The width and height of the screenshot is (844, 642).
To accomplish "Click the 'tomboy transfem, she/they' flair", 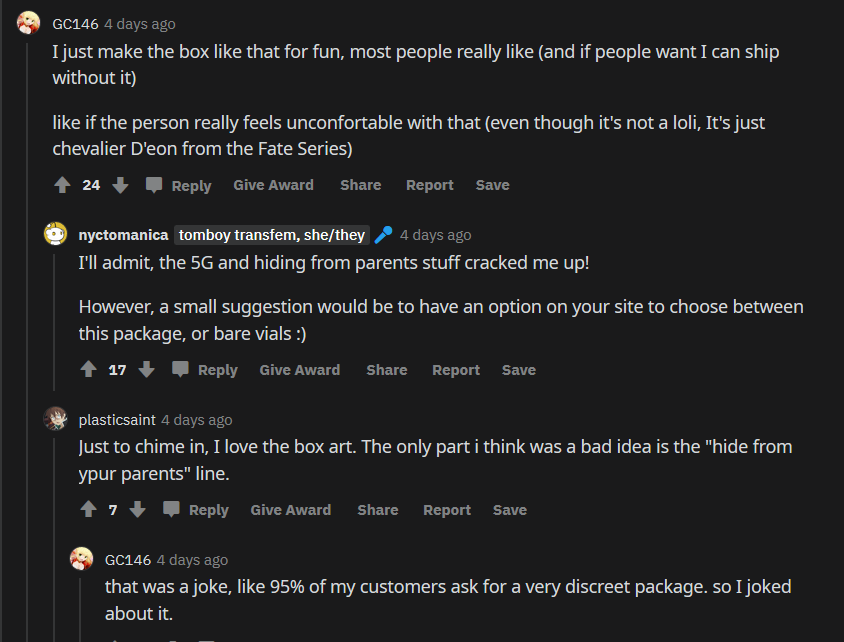I will pyautogui.click(x=271, y=235).
